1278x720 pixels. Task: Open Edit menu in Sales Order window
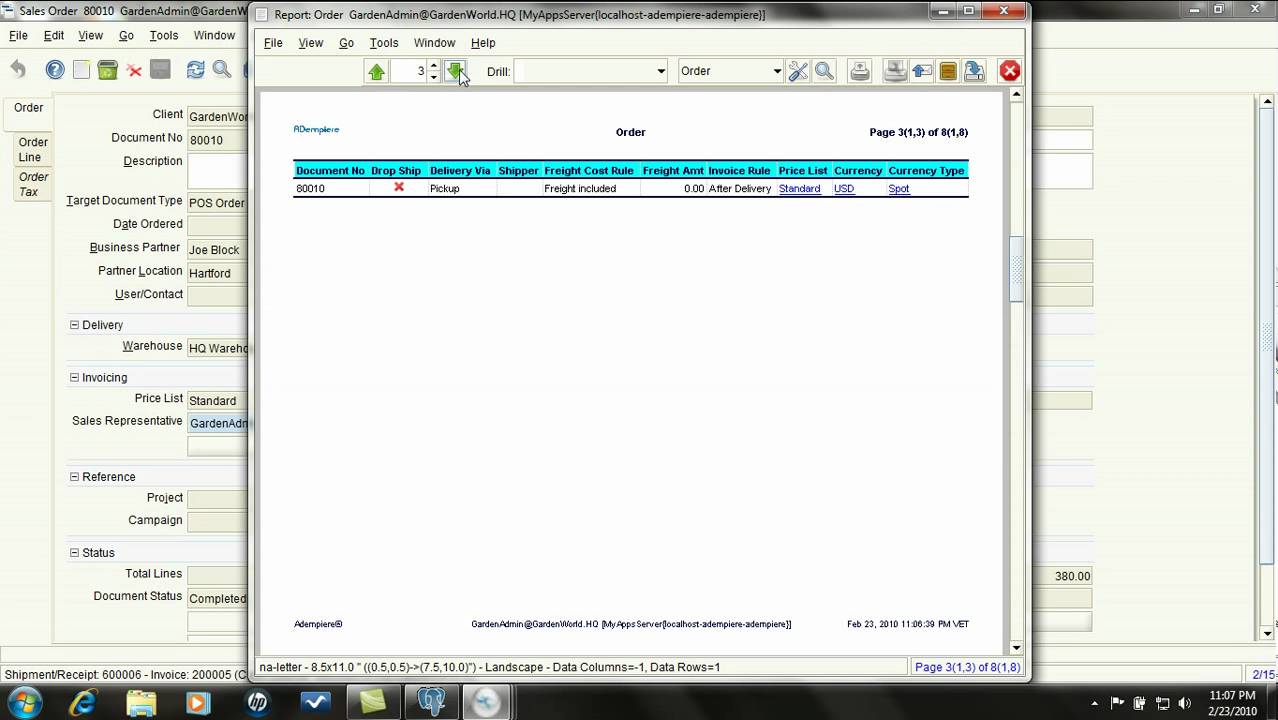click(x=54, y=35)
